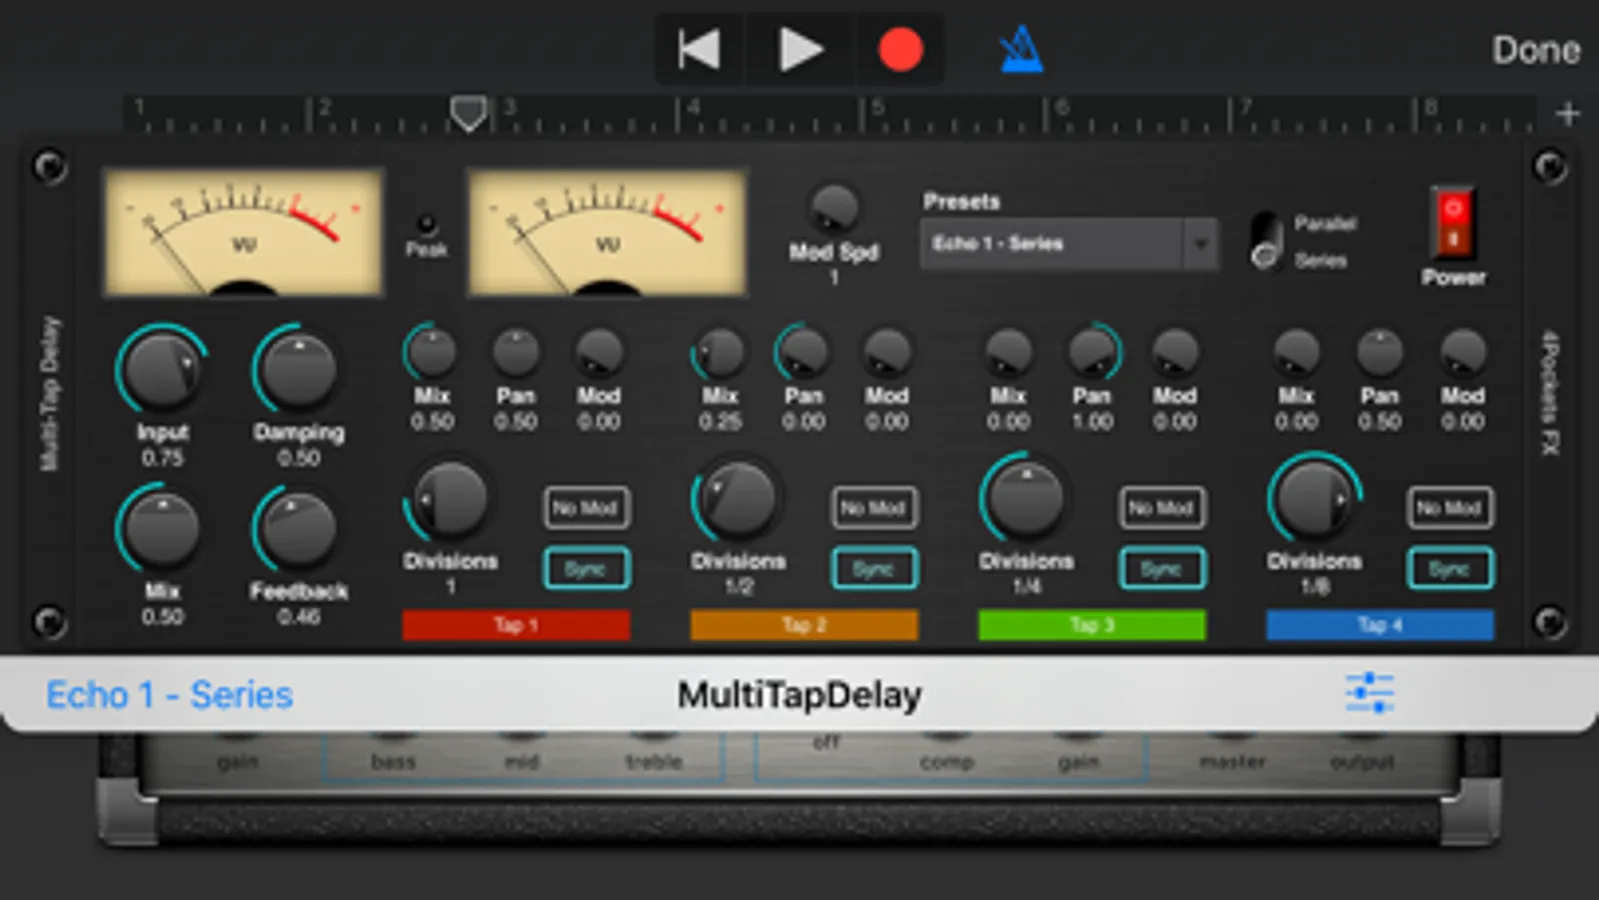This screenshot has width=1599, height=900.
Task: Click the Tap 4 Mix knob
Action: (1296, 351)
